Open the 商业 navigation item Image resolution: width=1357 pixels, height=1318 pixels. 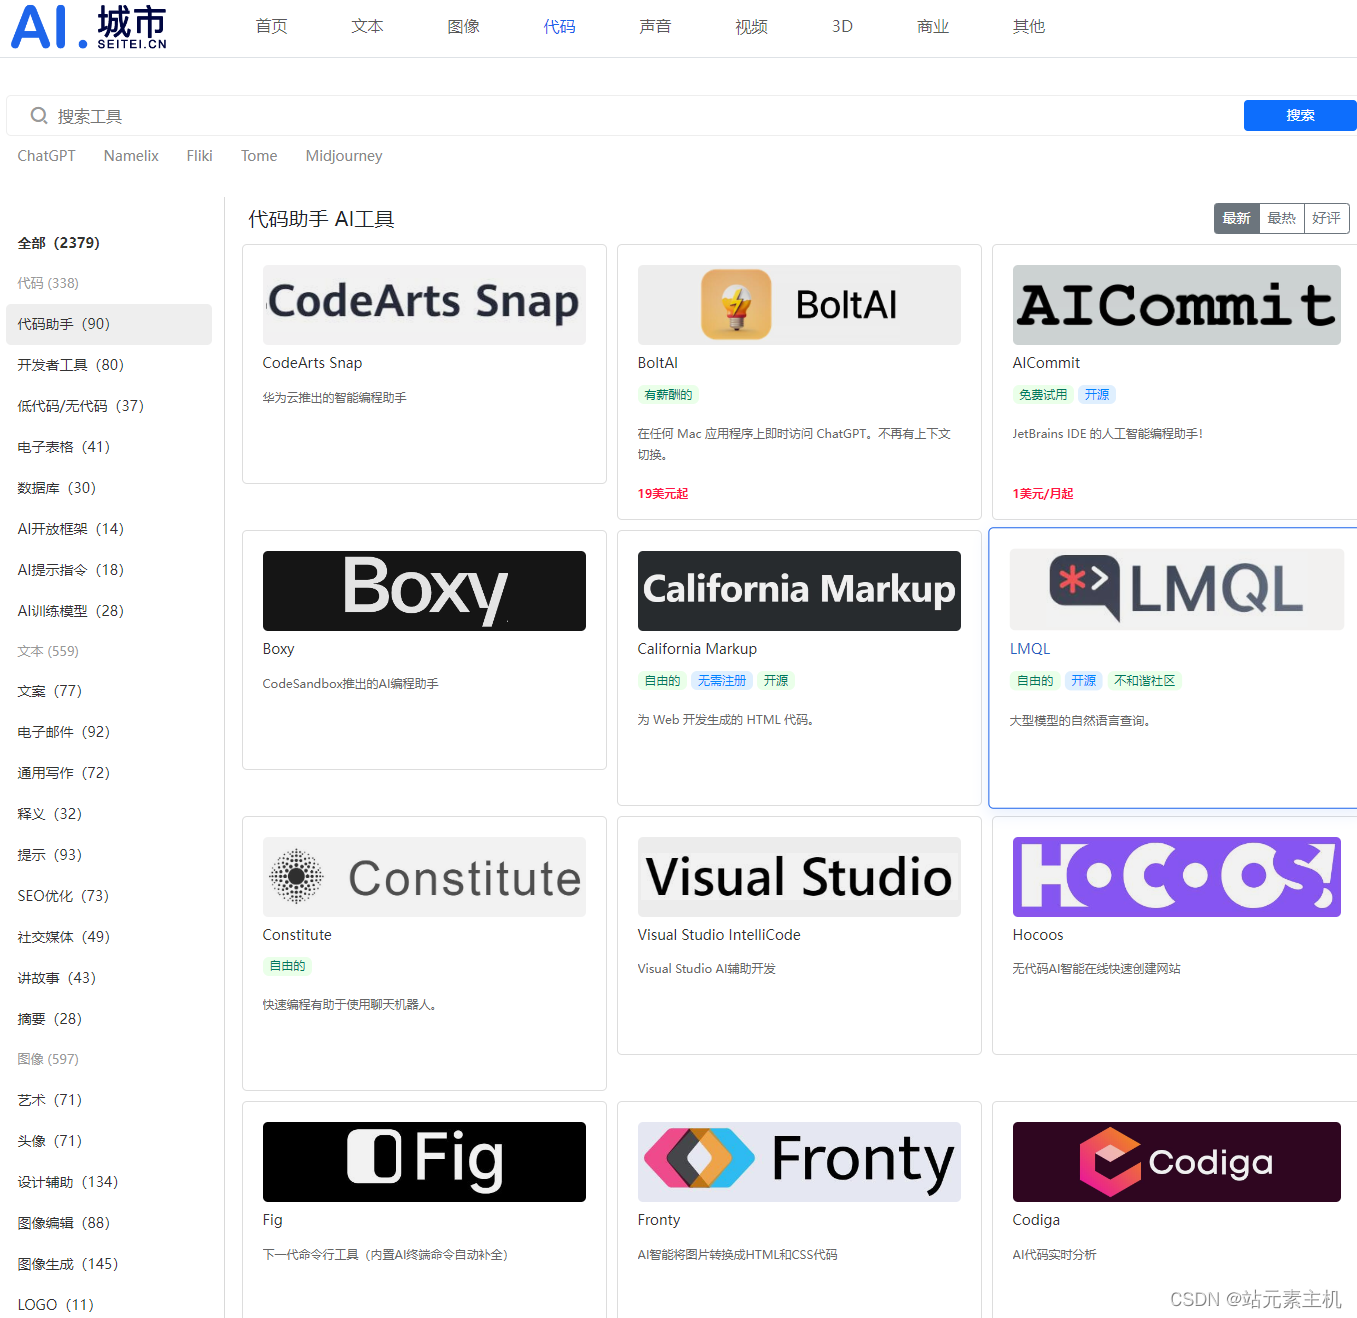coord(933,27)
